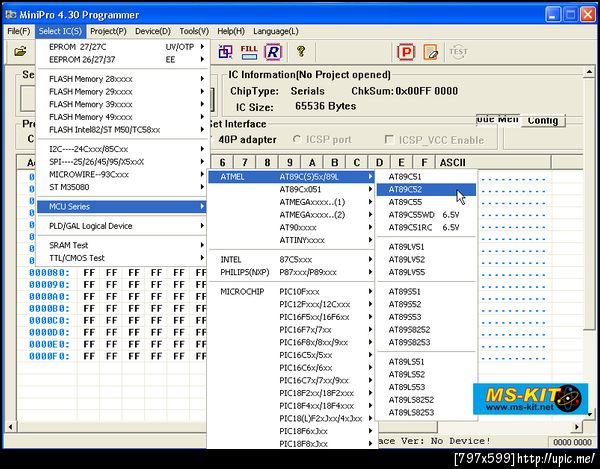Expand PLD/GAL Logical Device submenu
Screen dimensions: 600x469
click(x=122, y=226)
